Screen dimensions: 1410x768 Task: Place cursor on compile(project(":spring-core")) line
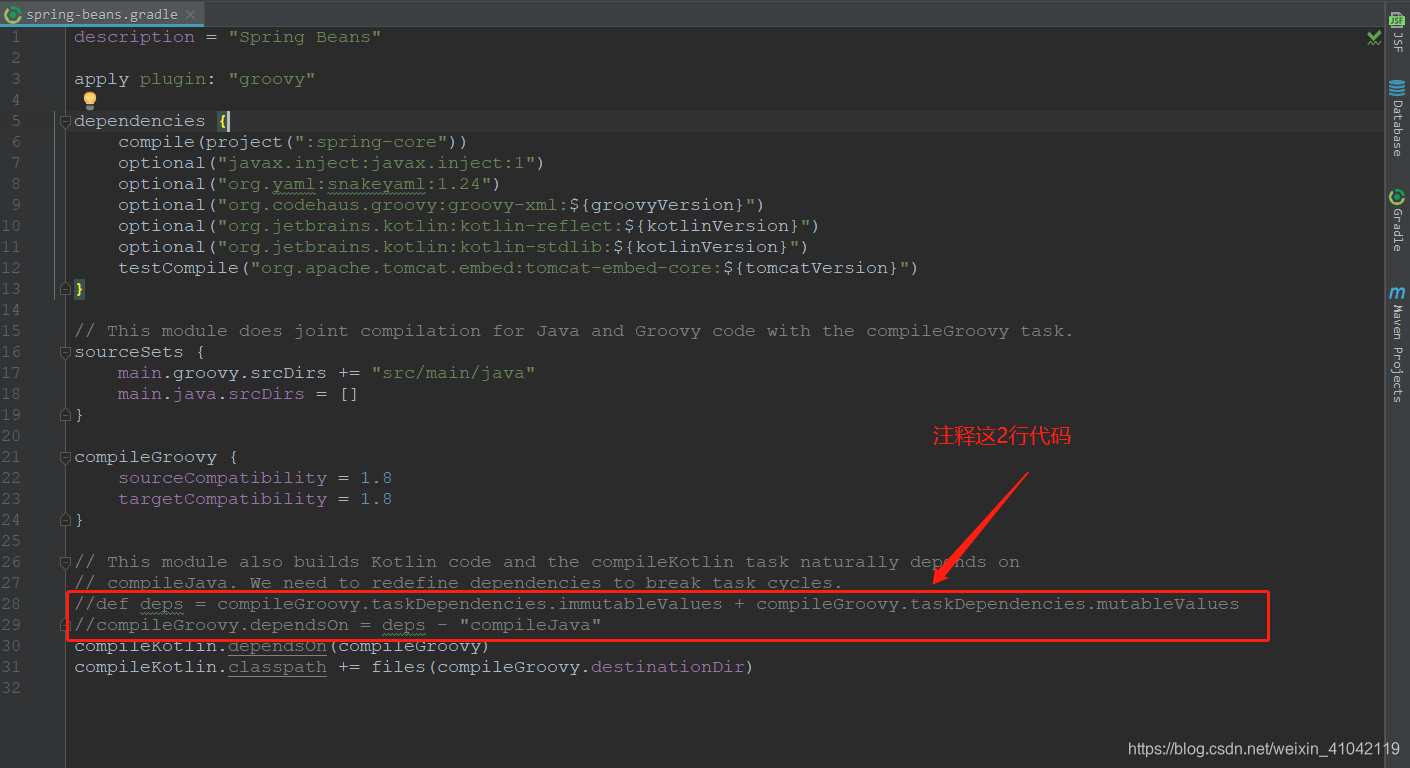(292, 142)
